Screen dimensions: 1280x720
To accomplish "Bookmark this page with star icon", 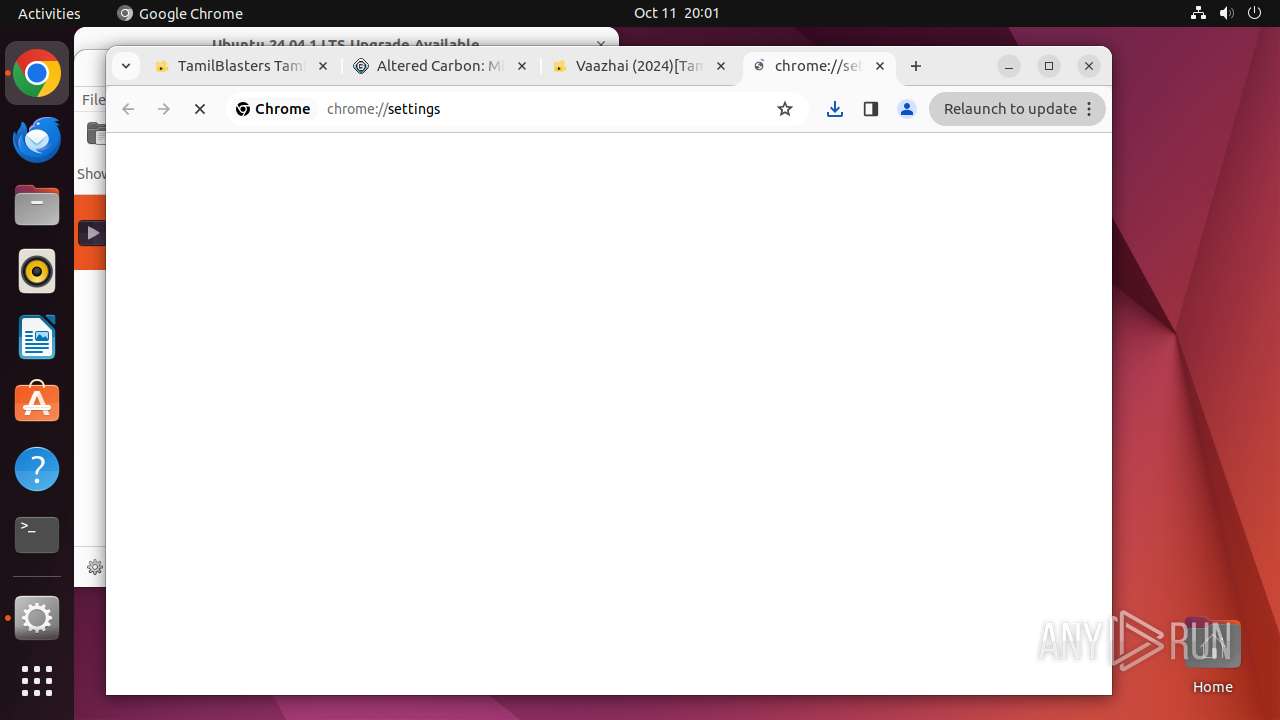I will [x=785, y=109].
